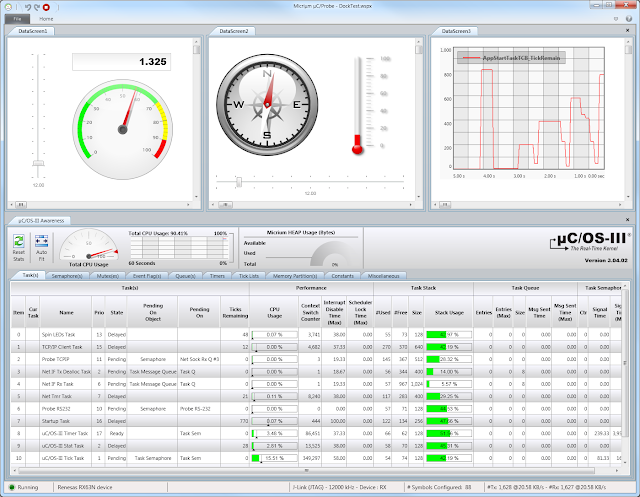Select the µC/OS-III Awareness tab
Viewport: 640px width, 497px height.
tap(41, 220)
